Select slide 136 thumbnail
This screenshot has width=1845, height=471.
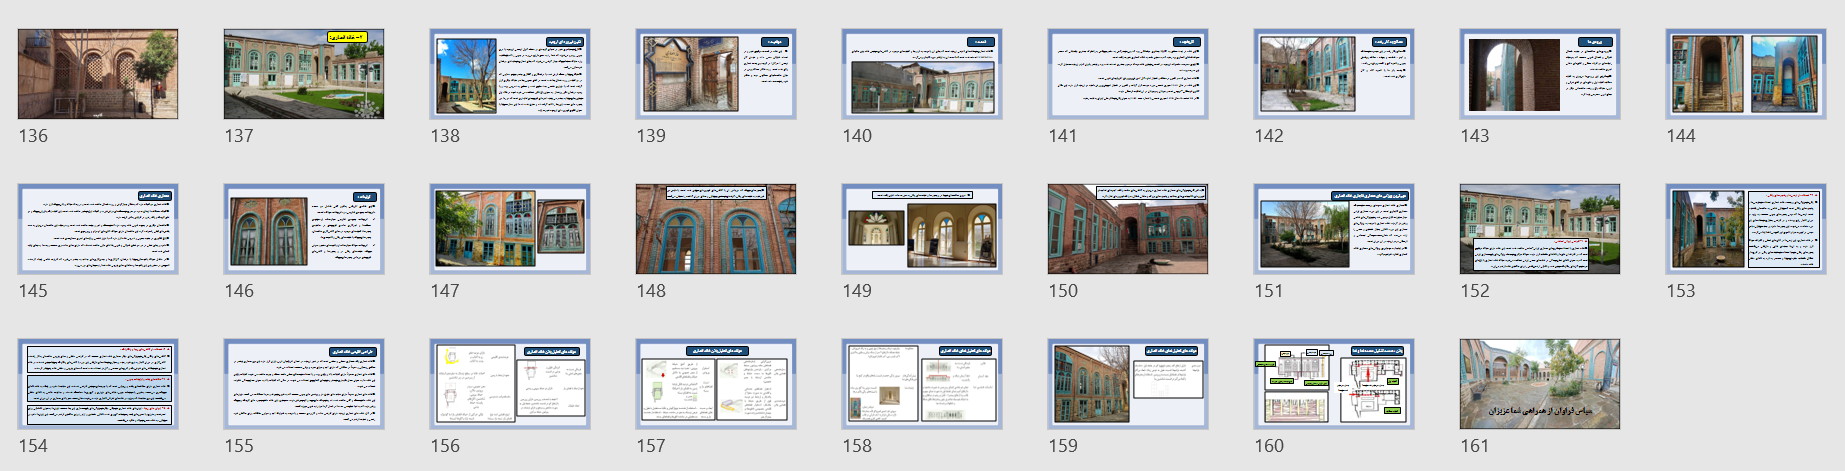(98, 74)
